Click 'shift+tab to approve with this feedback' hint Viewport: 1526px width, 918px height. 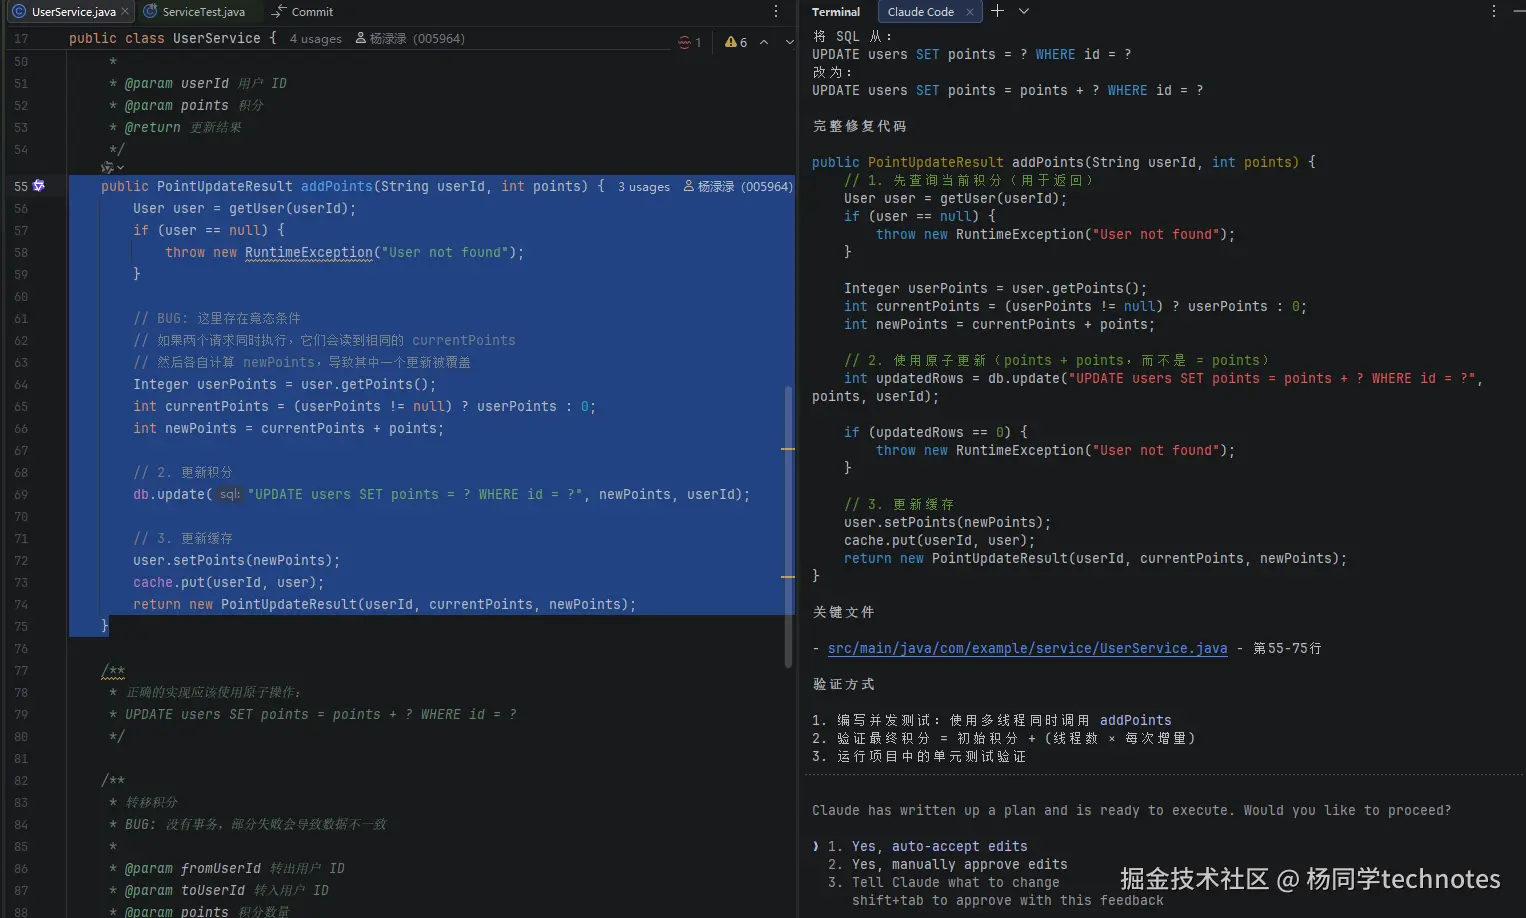pos(1007,900)
